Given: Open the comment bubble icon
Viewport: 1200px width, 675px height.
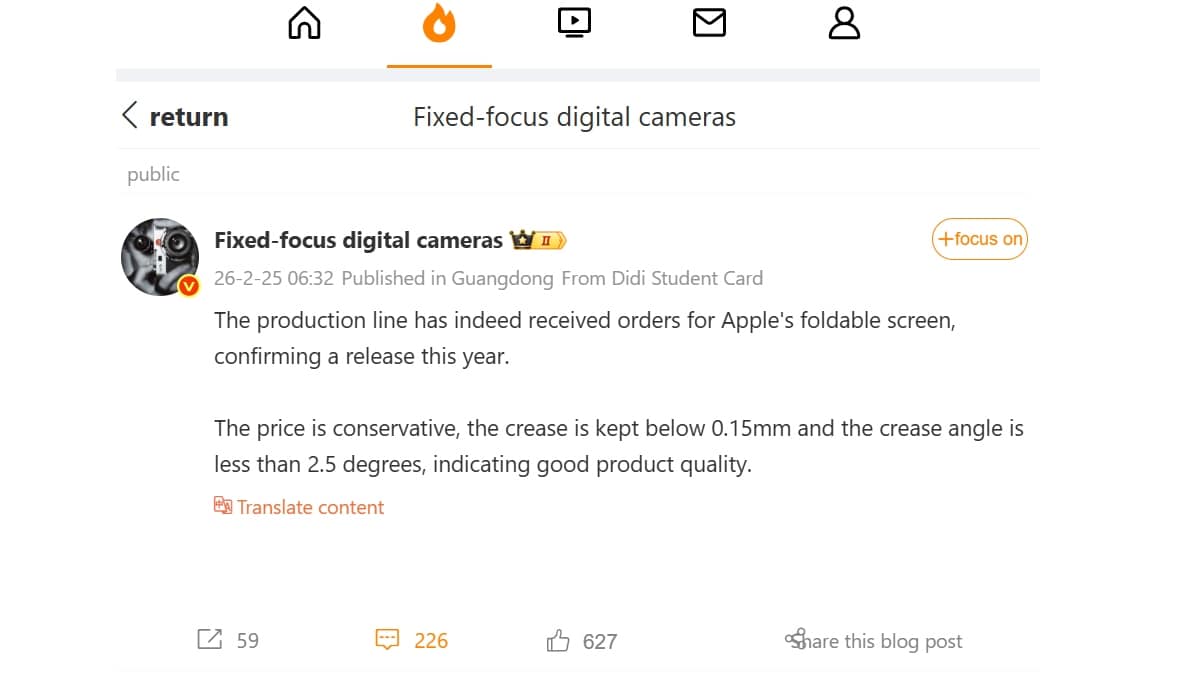Looking at the screenshot, I should [388, 639].
